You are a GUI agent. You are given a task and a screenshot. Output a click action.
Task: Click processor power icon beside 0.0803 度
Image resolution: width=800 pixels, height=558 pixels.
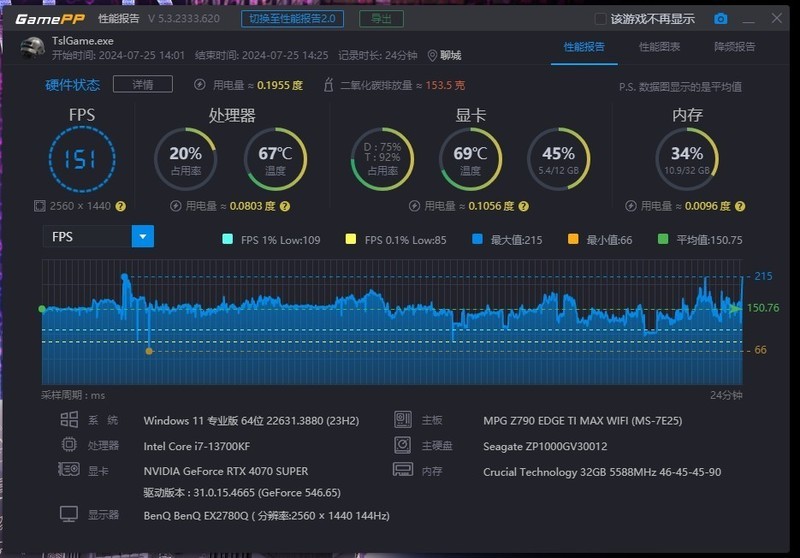[x=176, y=206]
